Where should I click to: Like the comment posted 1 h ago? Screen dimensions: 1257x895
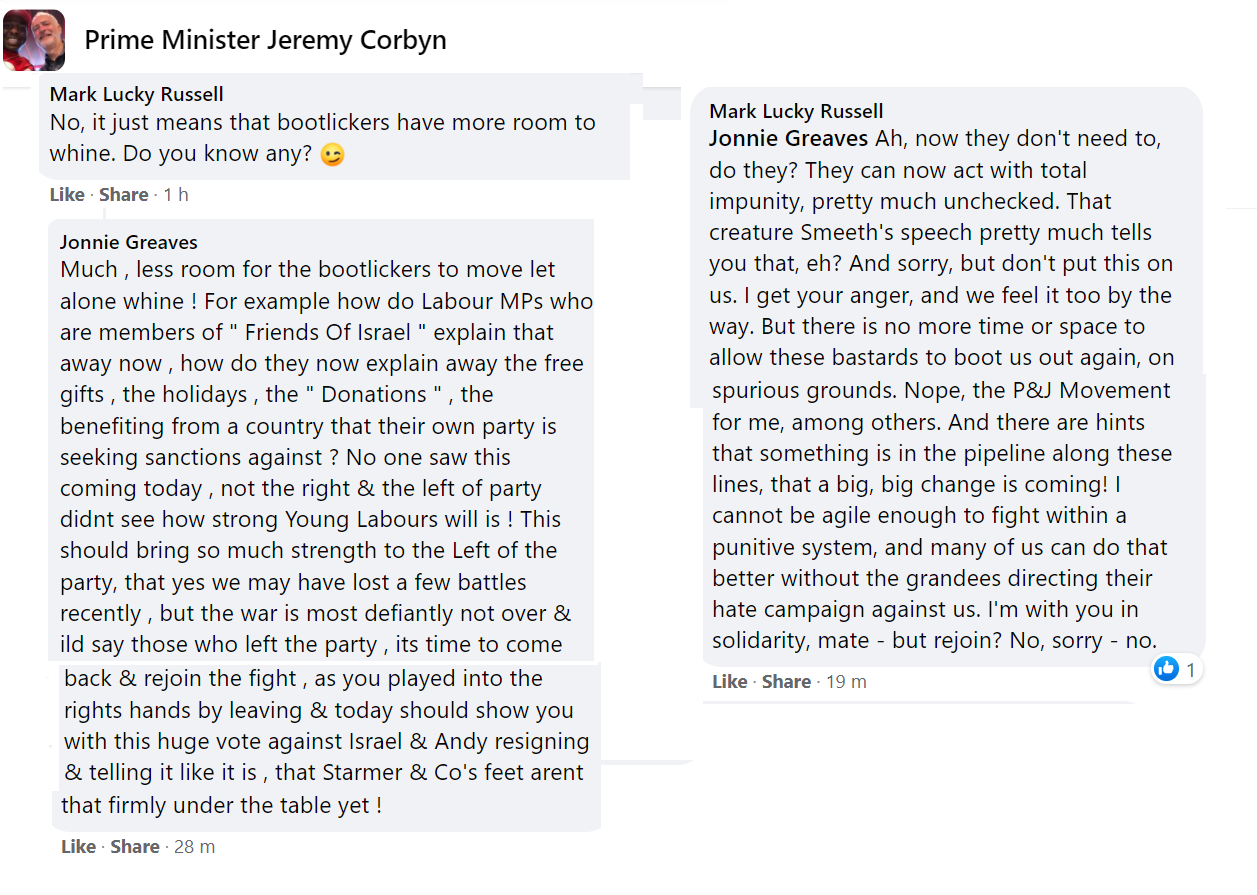67,195
